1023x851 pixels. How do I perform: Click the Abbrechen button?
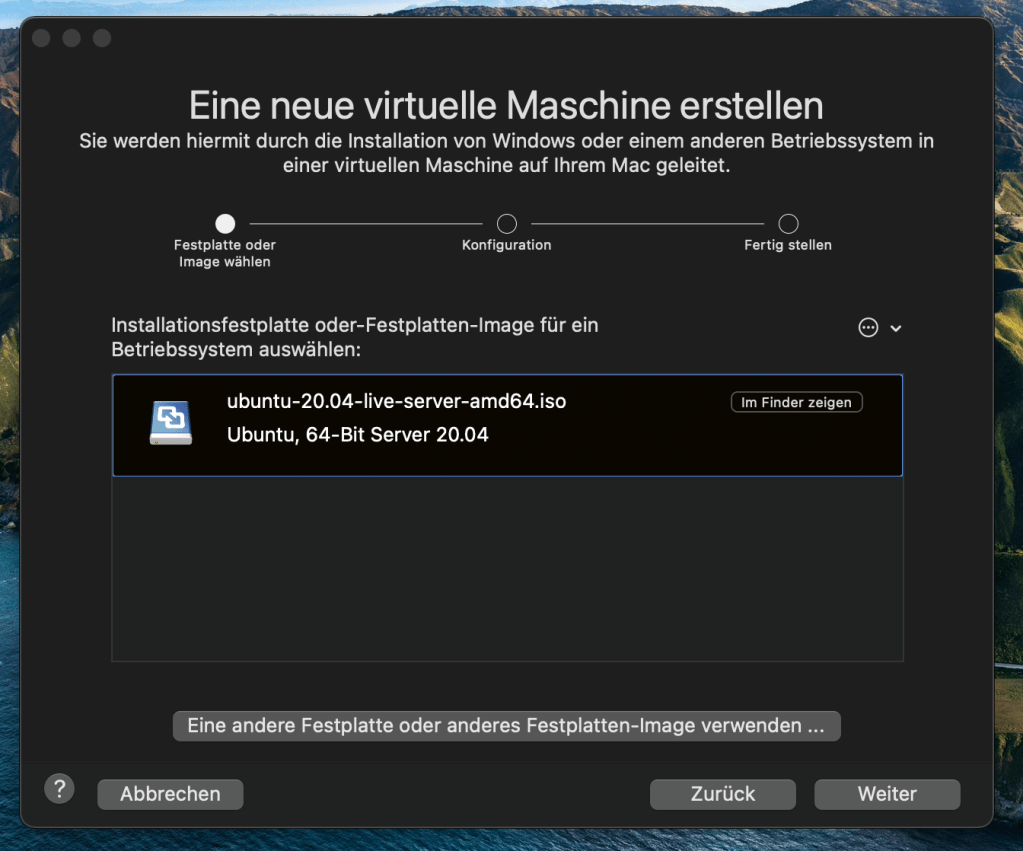(x=170, y=794)
